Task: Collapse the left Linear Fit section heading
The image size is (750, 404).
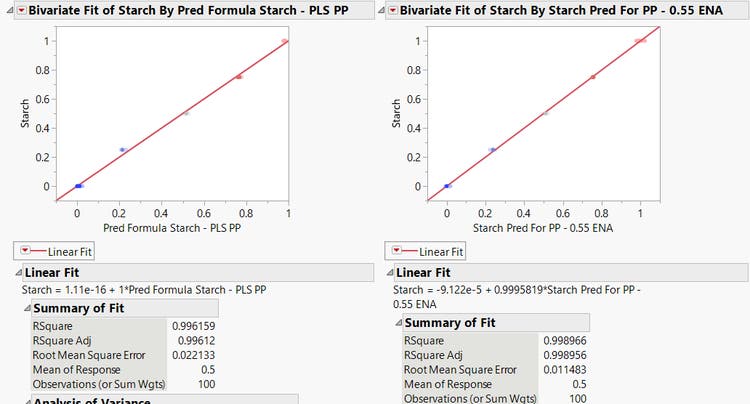Action: point(17,272)
